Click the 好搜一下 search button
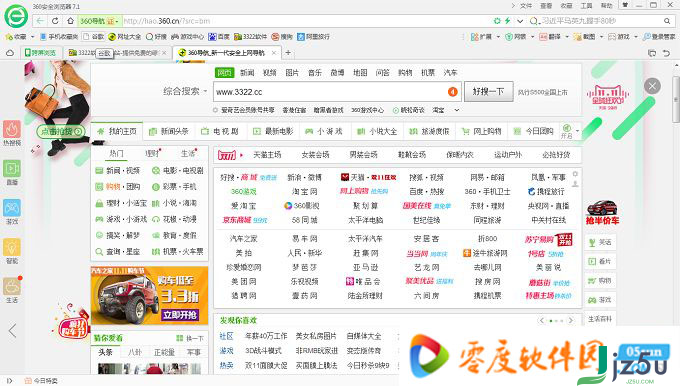 (x=488, y=92)
